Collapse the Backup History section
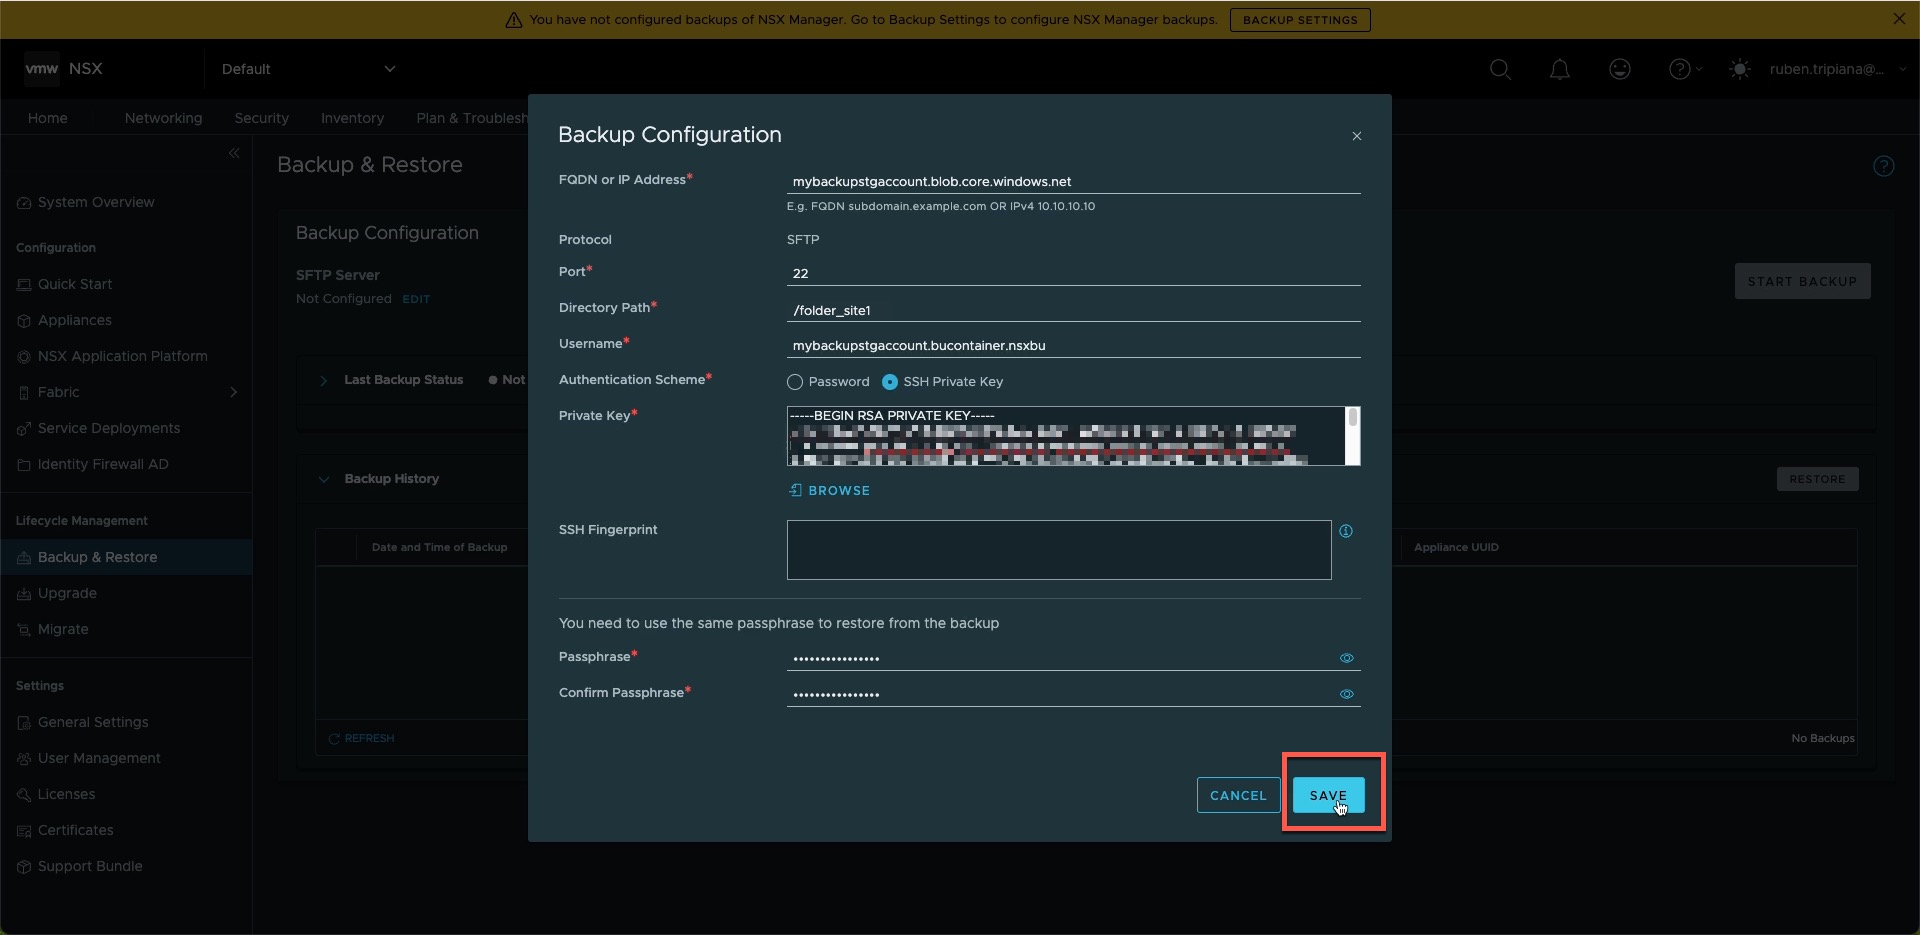 pyautogui.click(x=324, y=479)
